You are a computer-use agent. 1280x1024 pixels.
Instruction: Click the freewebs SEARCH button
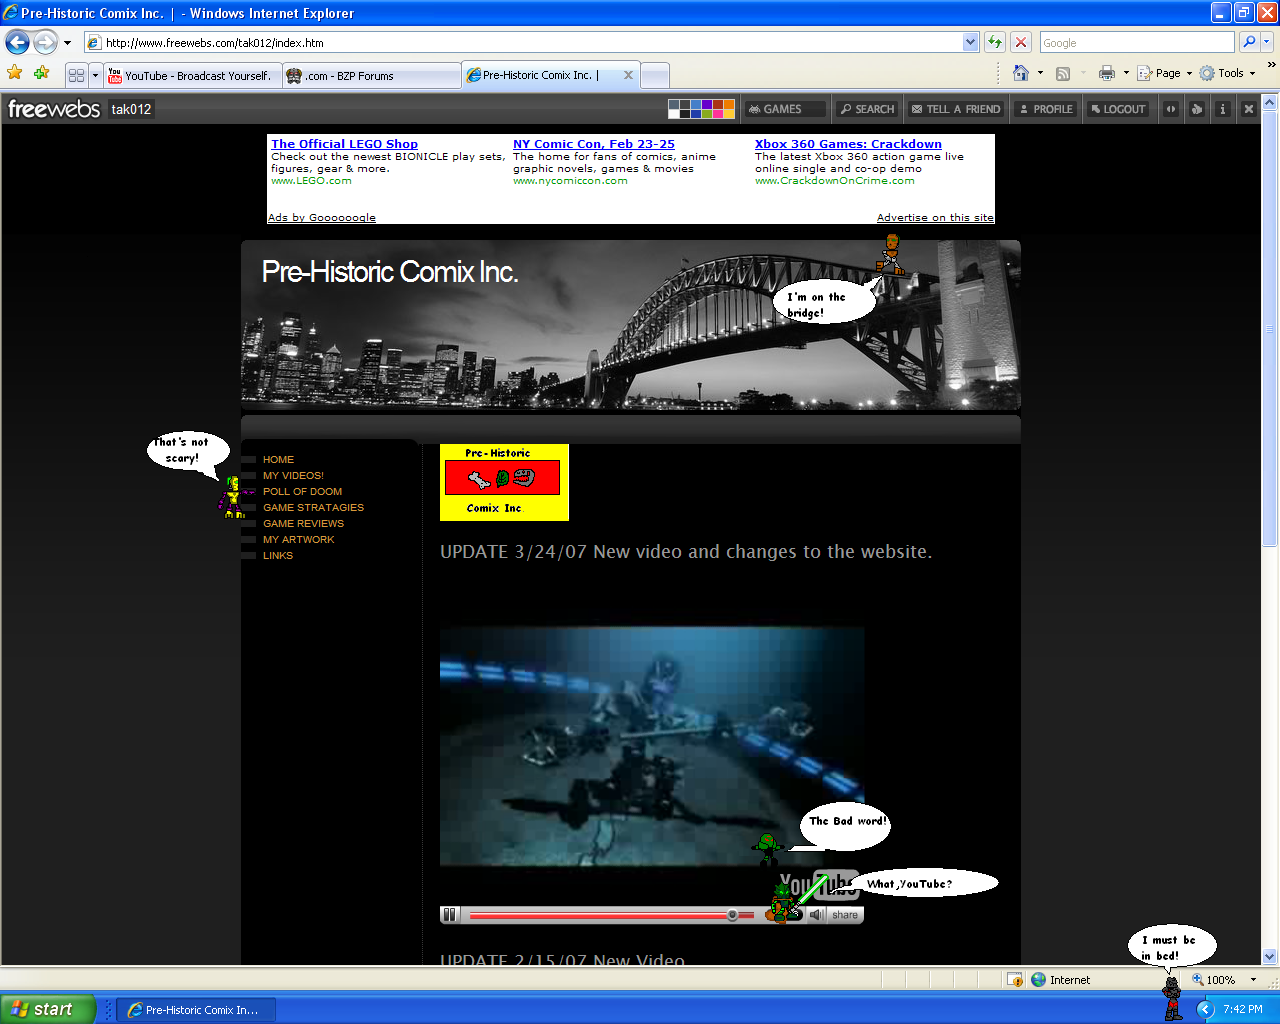click(867, 109)
